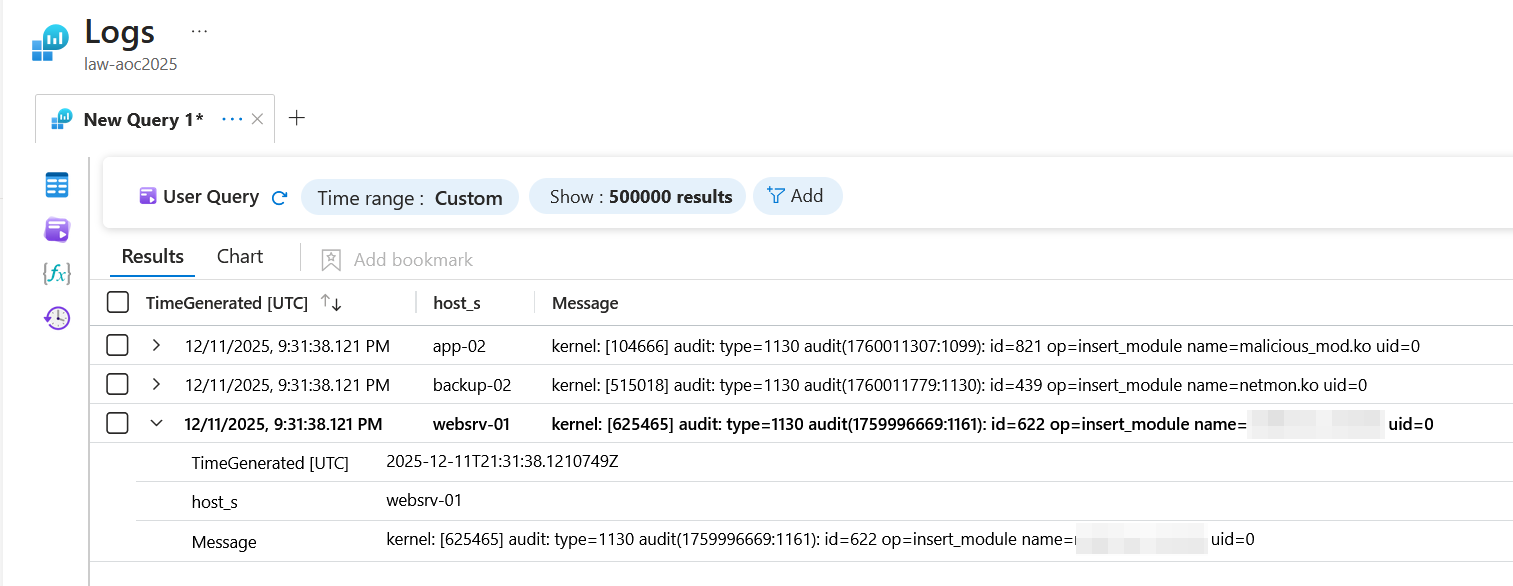Collapse the expanded websrv-01 log entry
The image size is (1513, 586).
(x=156, y=423)
